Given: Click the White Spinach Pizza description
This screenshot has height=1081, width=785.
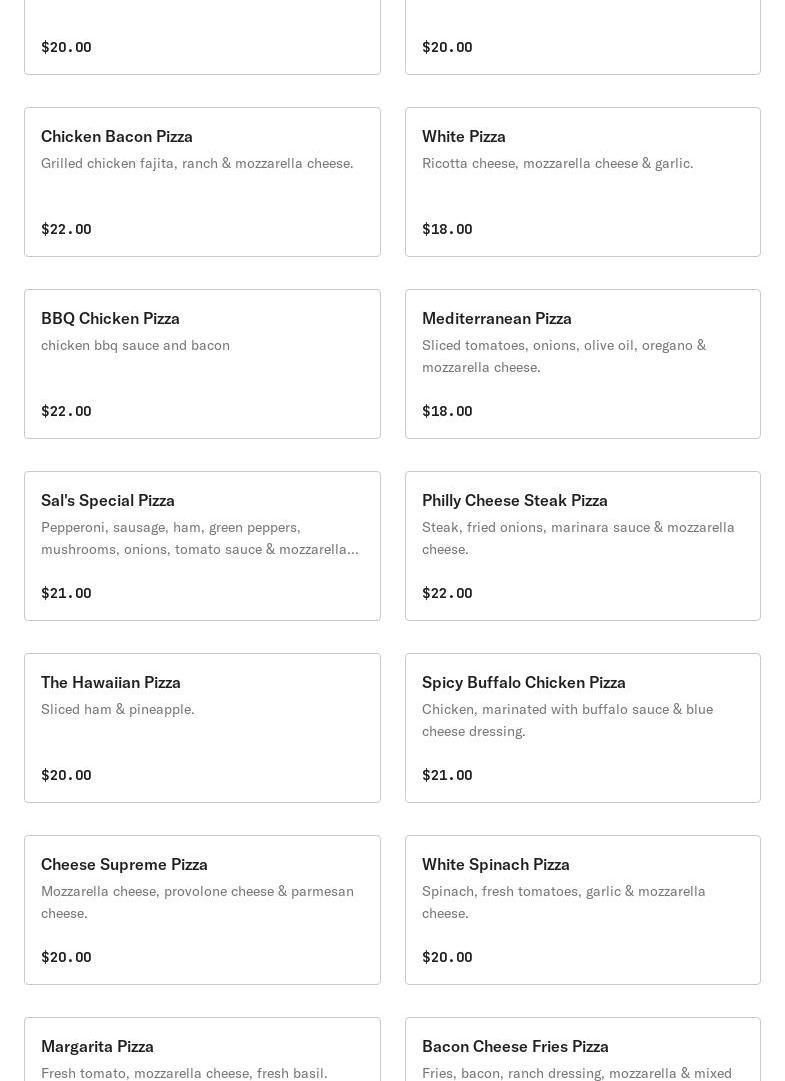Looking at the screenshot, I should click(x=563, y=902).
